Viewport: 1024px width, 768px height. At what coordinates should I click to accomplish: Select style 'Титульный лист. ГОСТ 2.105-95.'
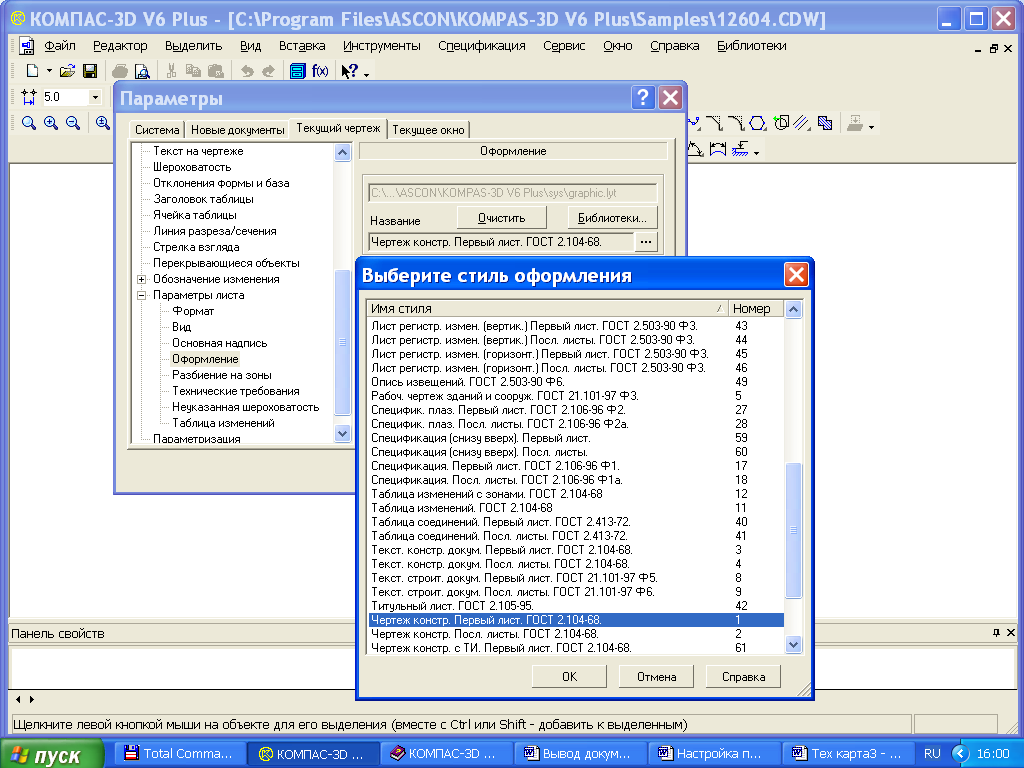pos(576,606)
